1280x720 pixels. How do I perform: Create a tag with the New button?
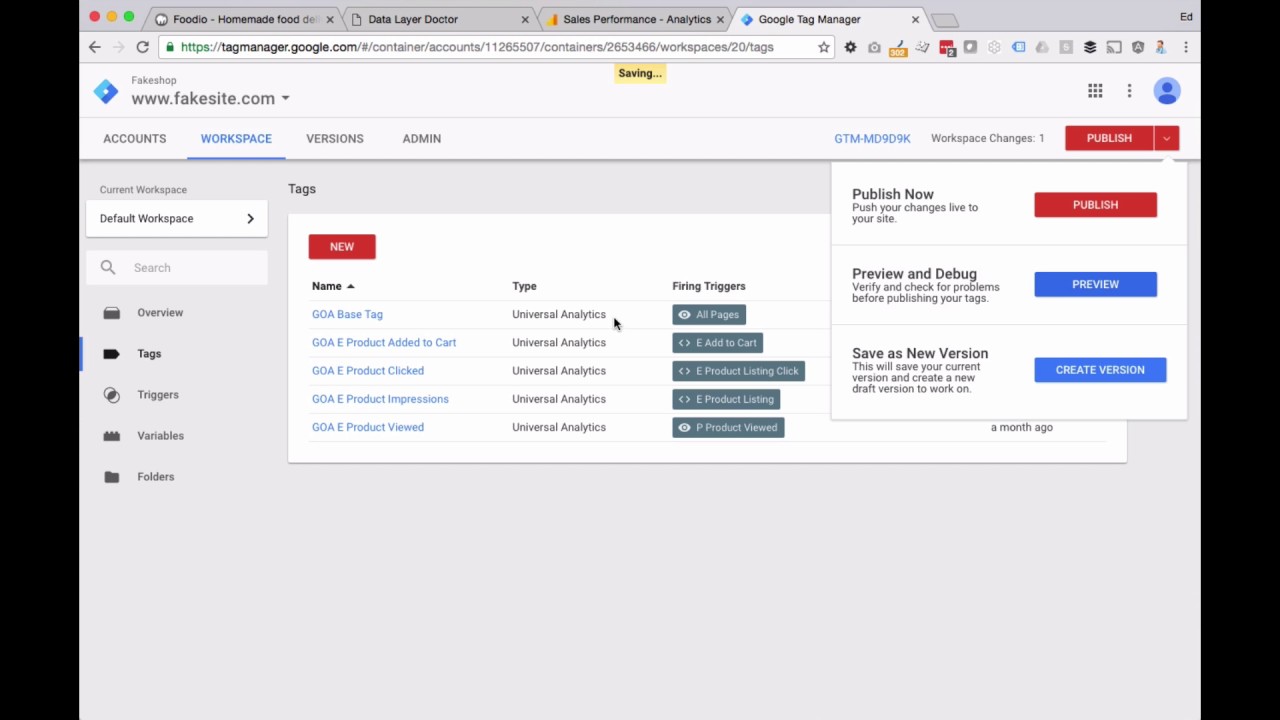coord(342,246)
